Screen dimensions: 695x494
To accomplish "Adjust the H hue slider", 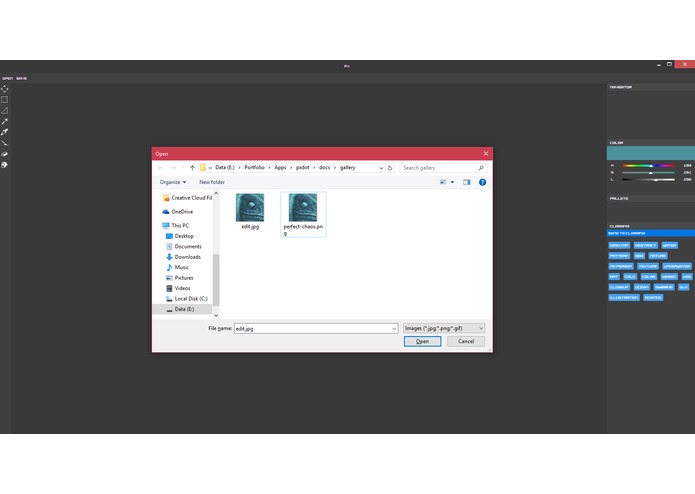I will (x=648, y=166).
